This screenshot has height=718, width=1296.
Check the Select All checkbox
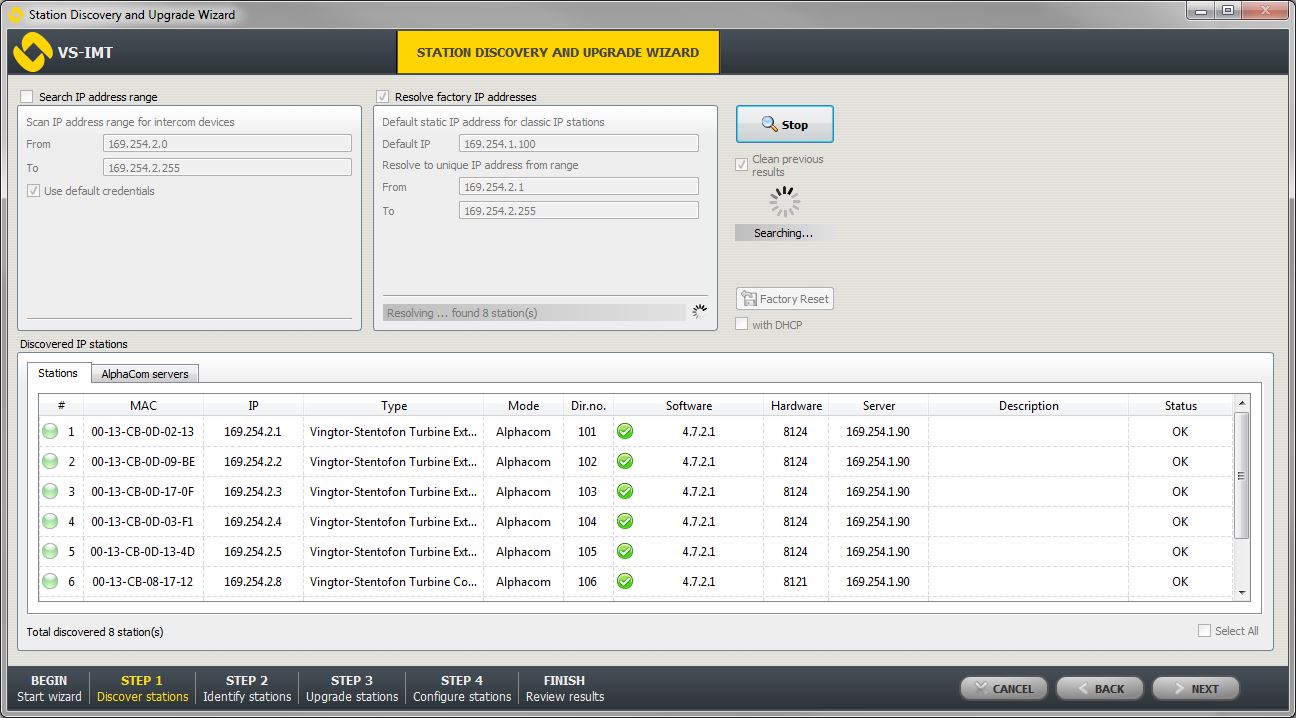click(1204, 631)
